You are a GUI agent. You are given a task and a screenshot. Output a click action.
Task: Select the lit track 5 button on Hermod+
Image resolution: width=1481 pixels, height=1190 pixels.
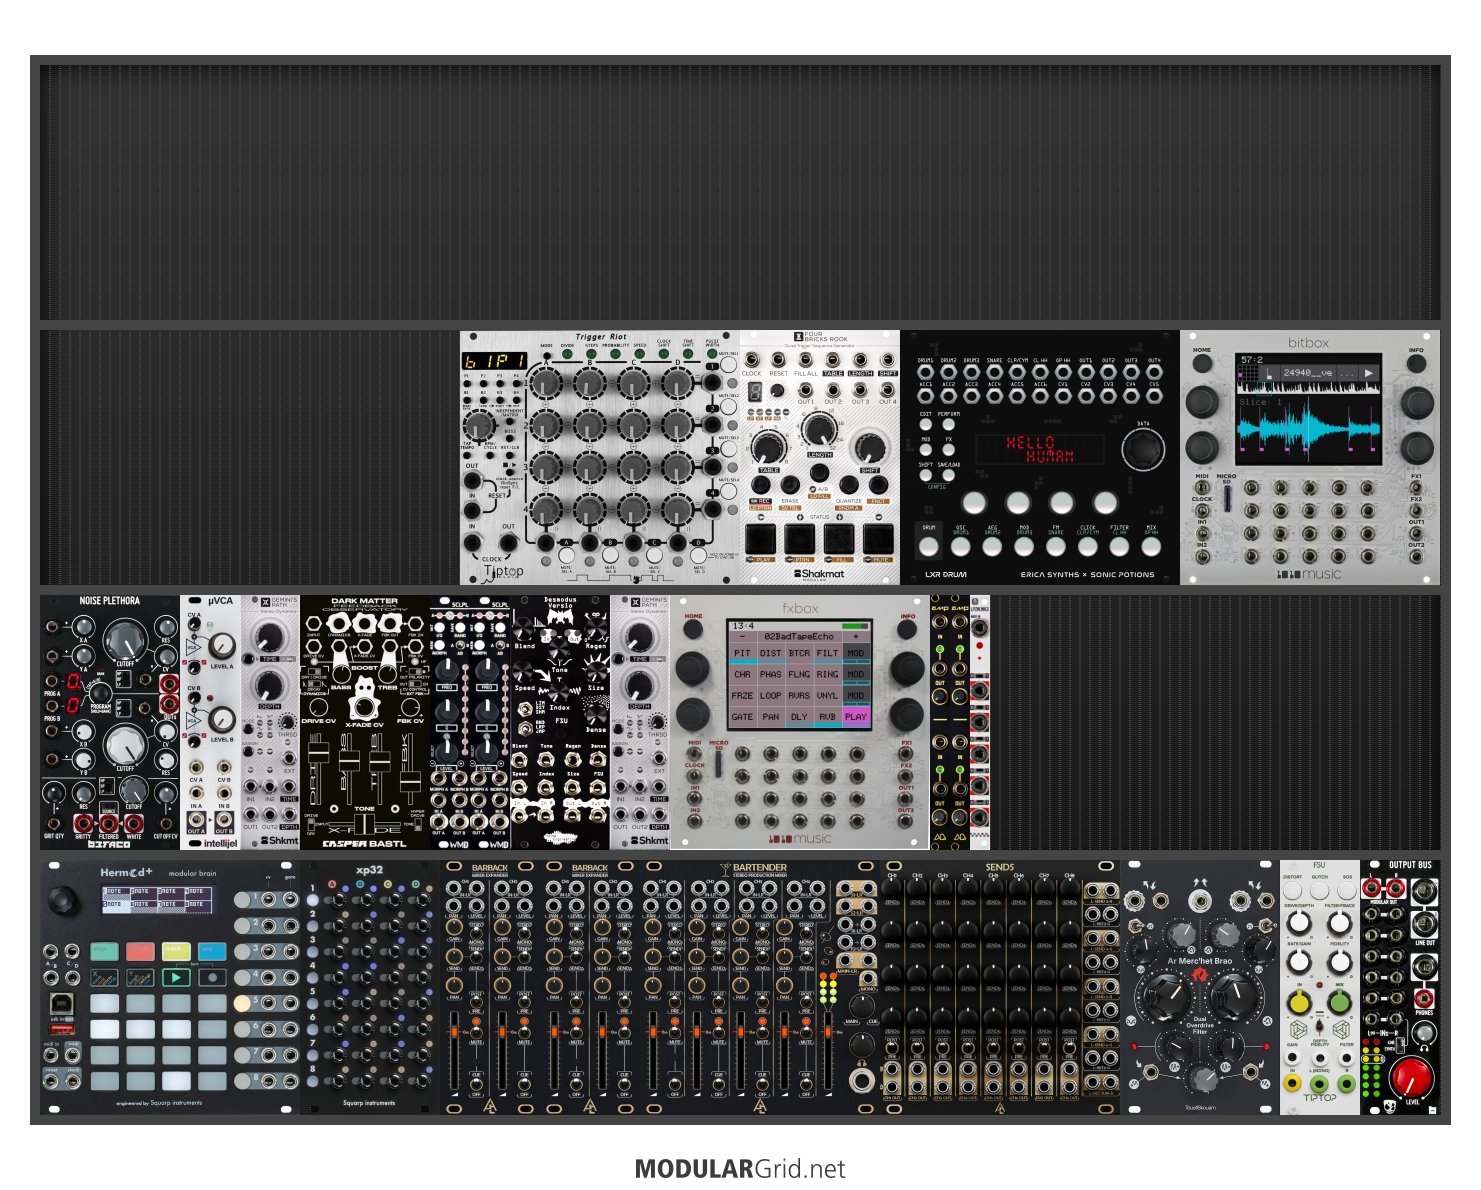click(x=242, y=1002)
